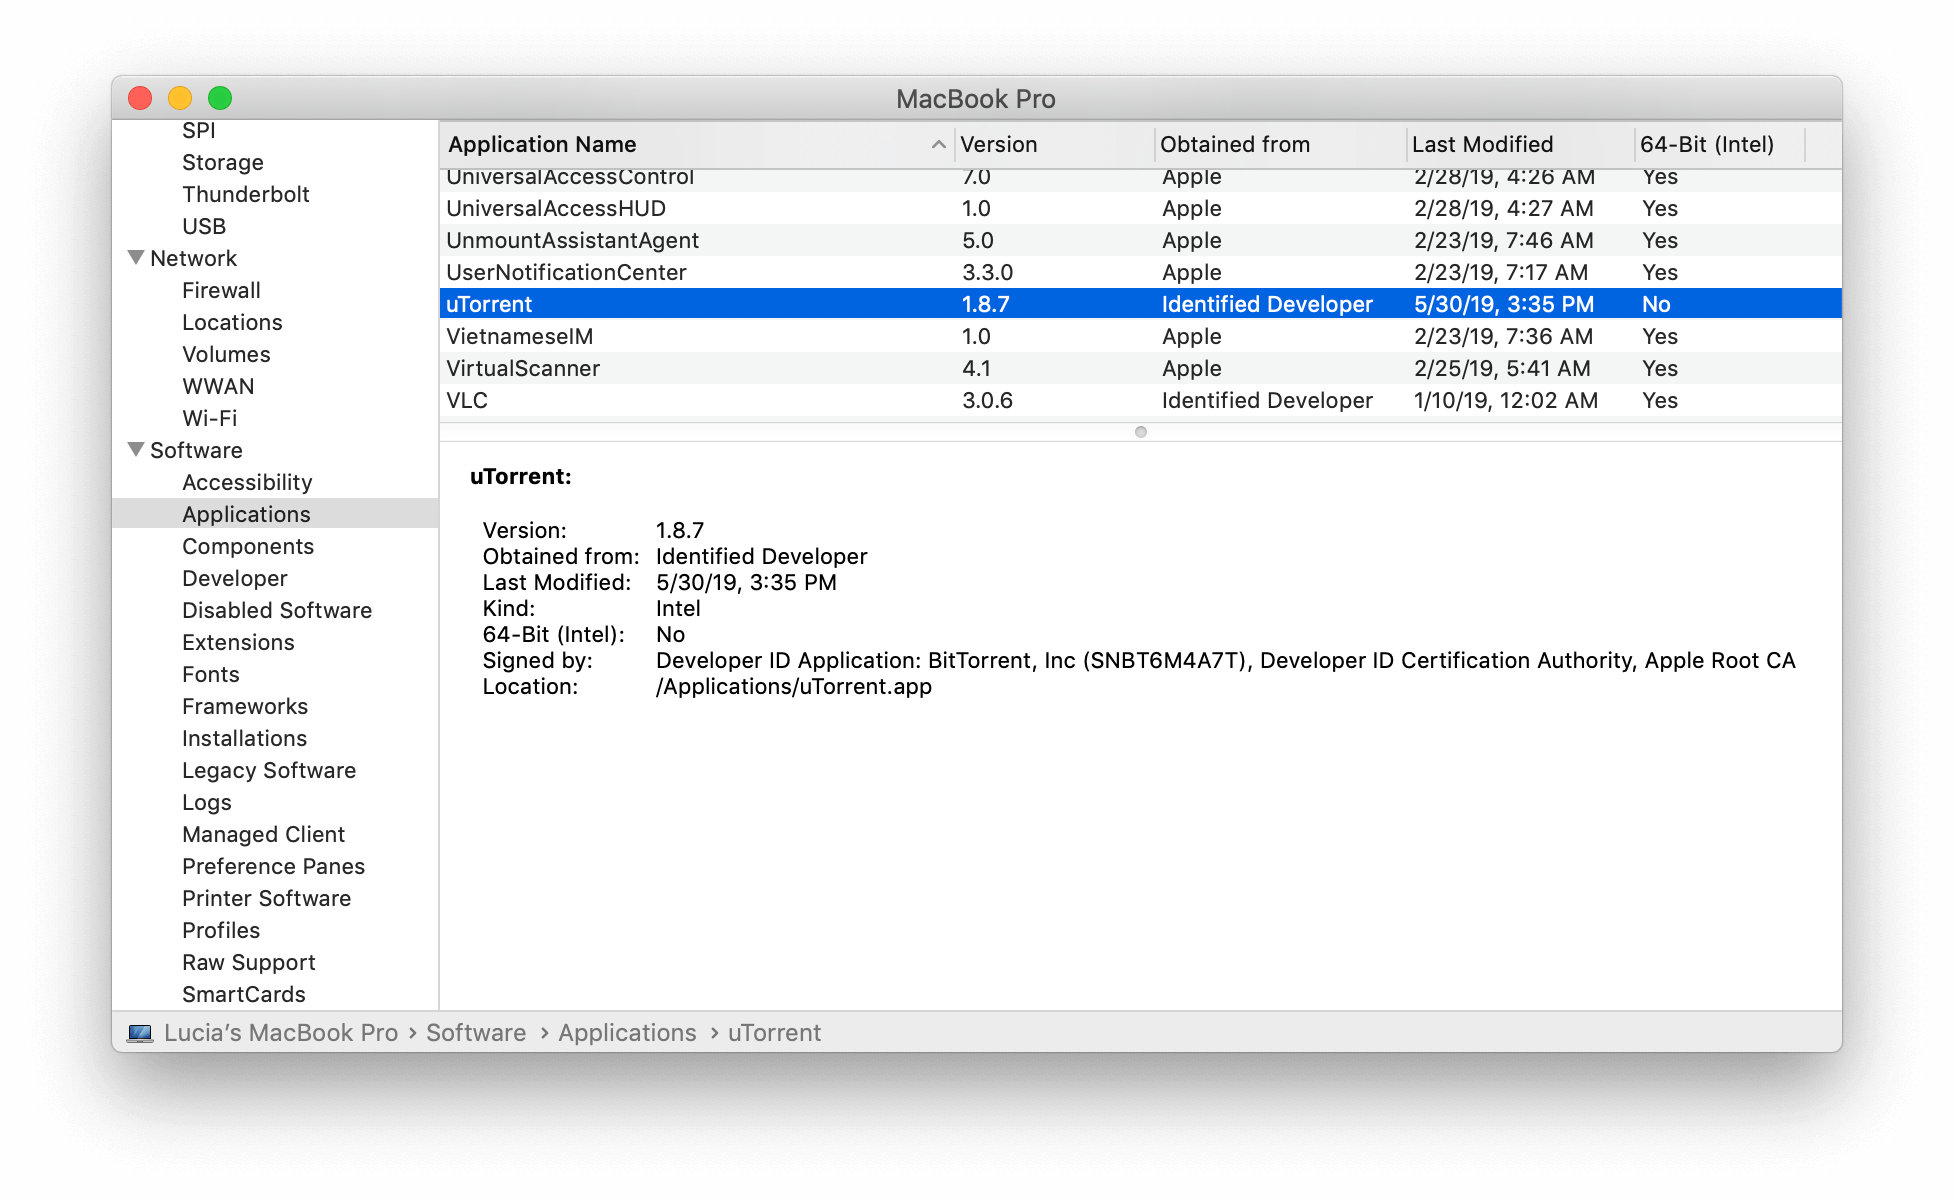
Task: Click the 64-Bit Intel column header
Action: [1704, 144]
